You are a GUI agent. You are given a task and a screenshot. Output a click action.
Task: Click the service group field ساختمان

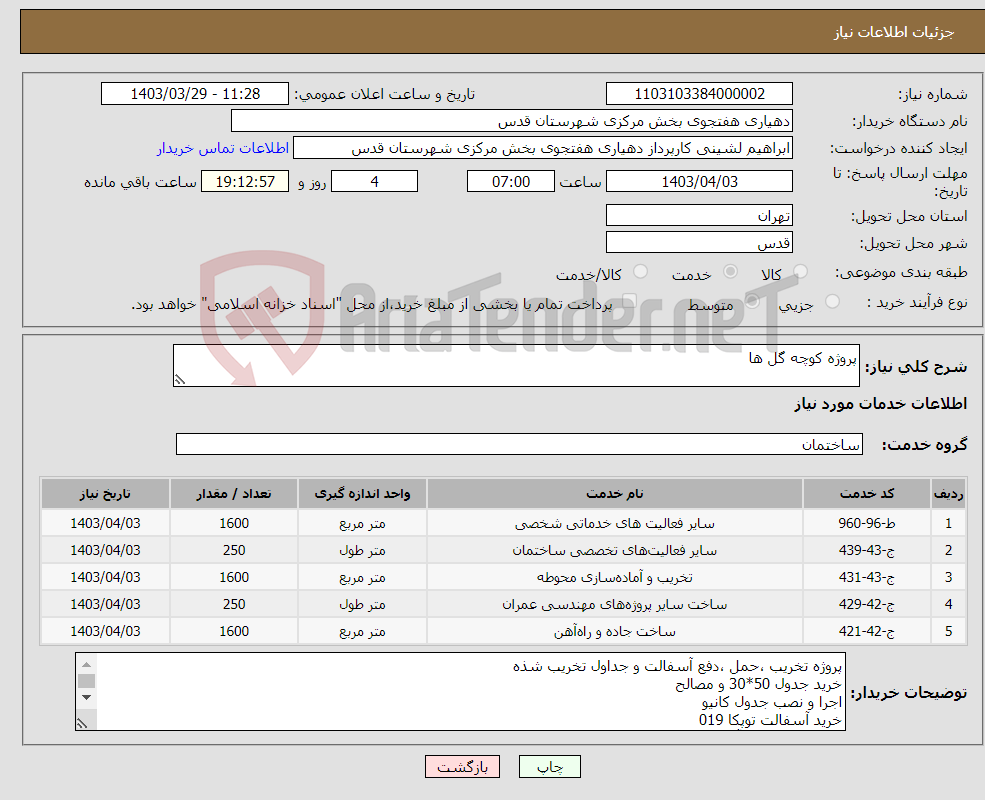519,444
